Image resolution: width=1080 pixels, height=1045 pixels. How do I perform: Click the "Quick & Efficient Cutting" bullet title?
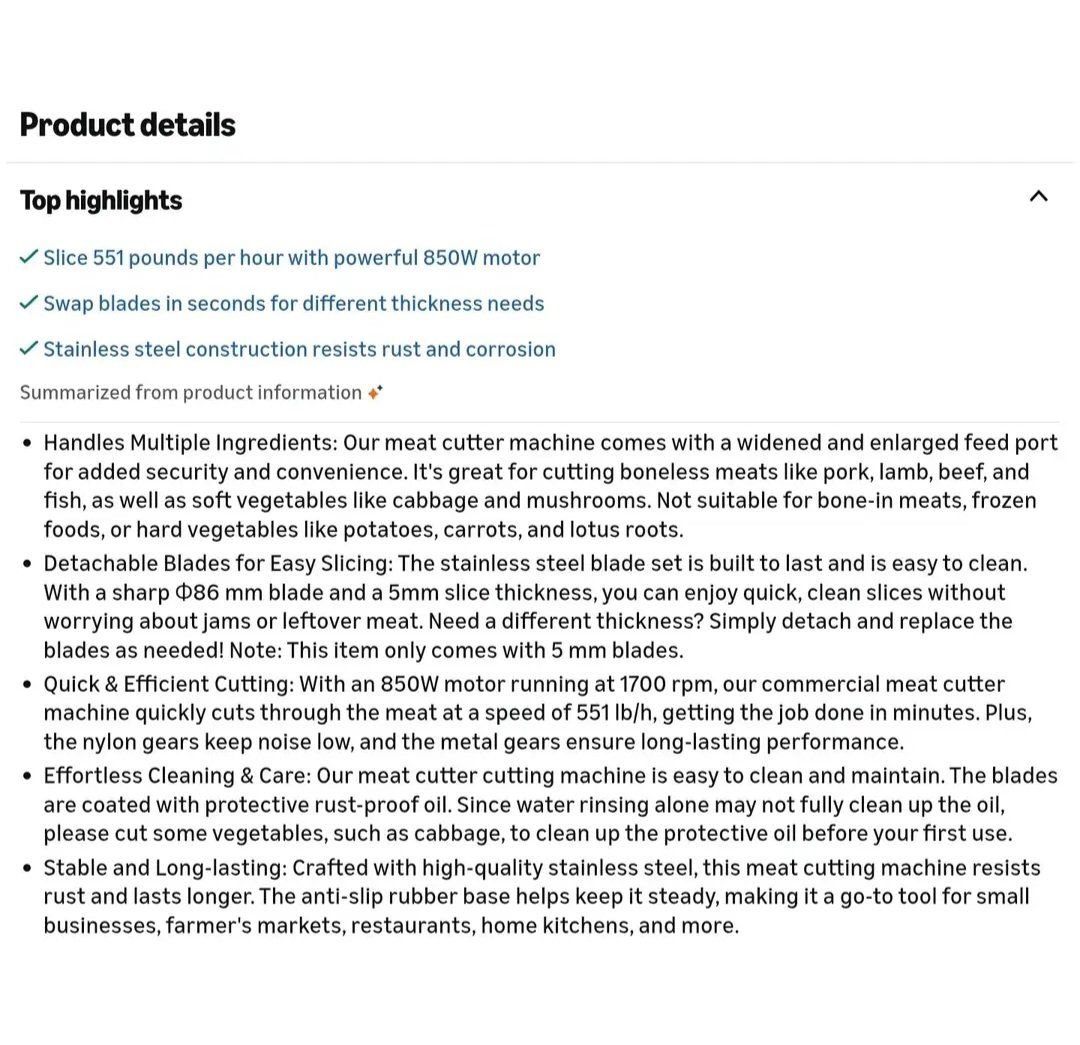pos(166,685)
